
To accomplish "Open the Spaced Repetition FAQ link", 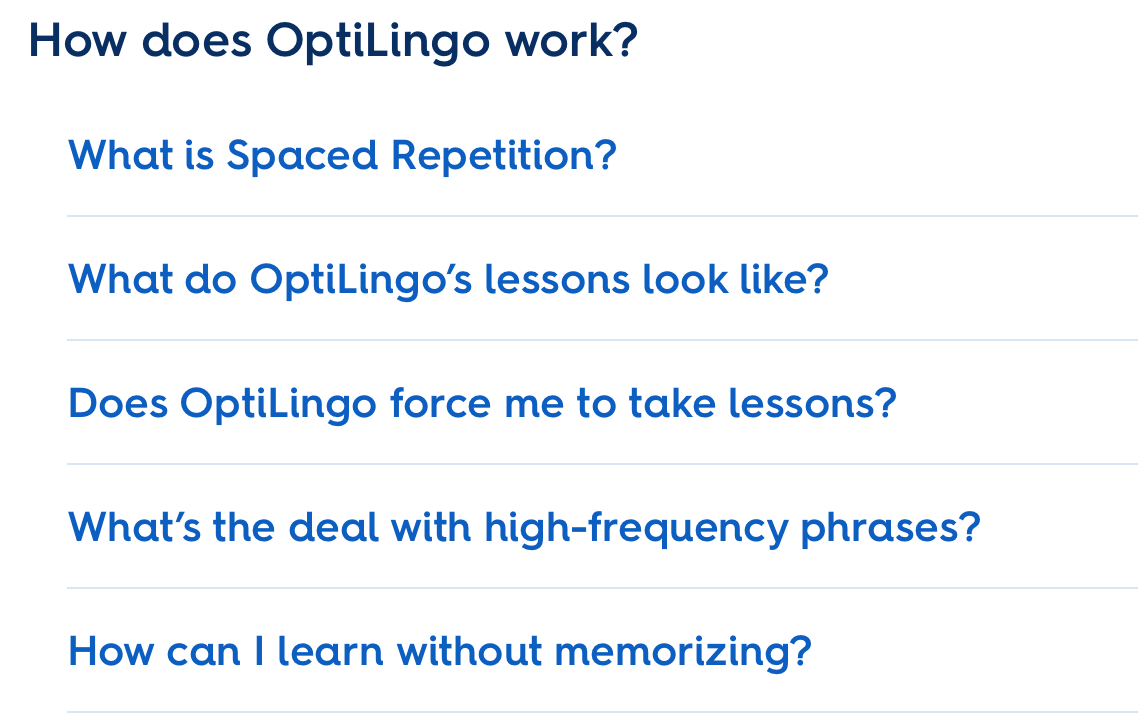I will pos(342,156).
